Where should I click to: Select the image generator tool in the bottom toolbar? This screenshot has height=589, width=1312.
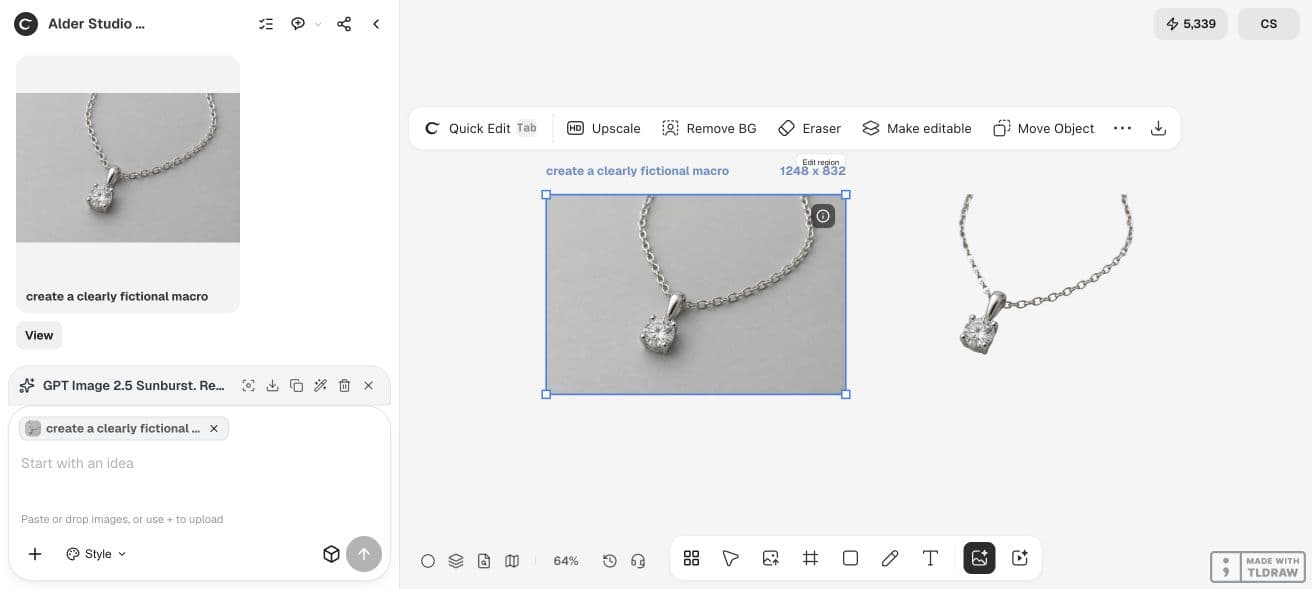tap(979, 558)
